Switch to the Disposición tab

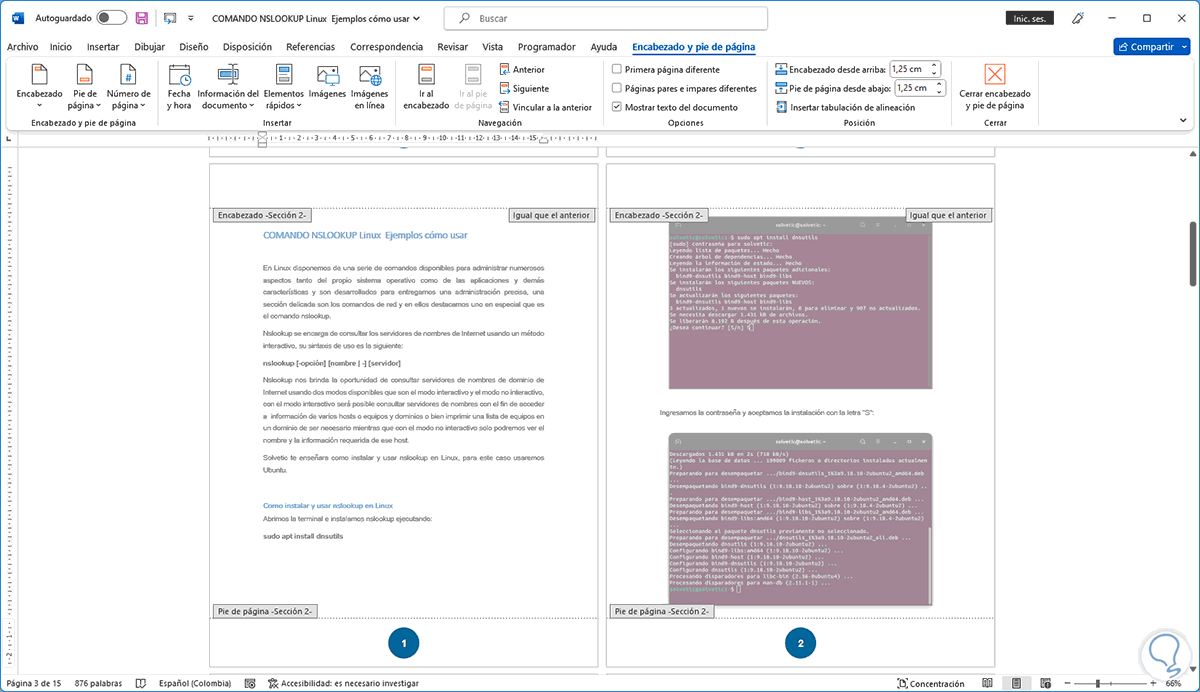[247, 47]
